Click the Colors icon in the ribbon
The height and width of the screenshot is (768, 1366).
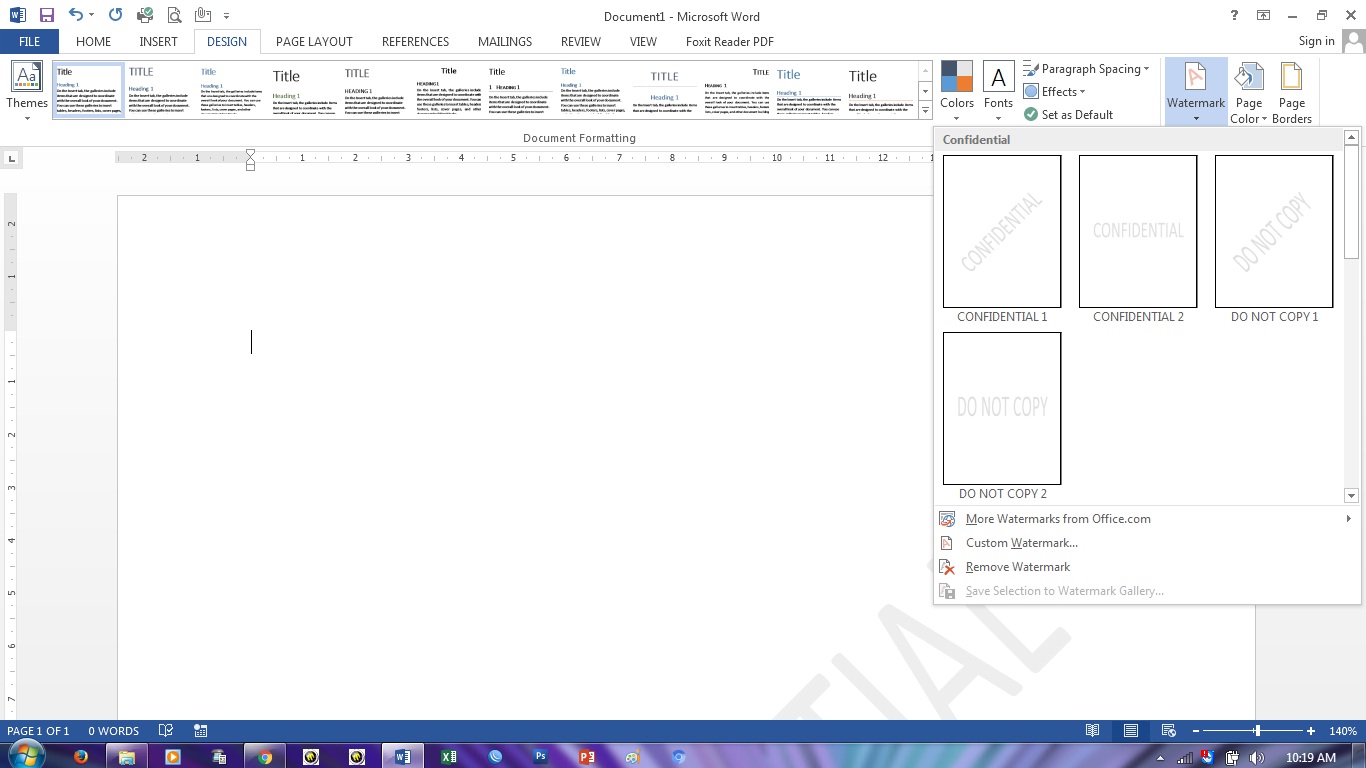point(956,91)
